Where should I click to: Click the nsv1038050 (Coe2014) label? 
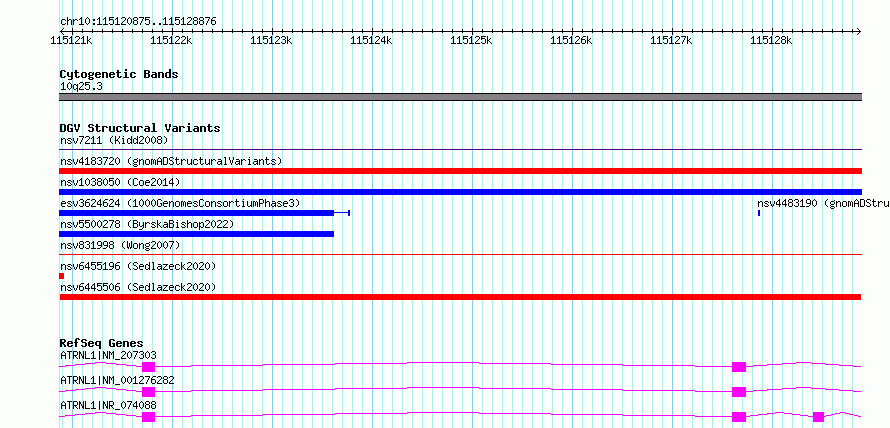(120, 182)
